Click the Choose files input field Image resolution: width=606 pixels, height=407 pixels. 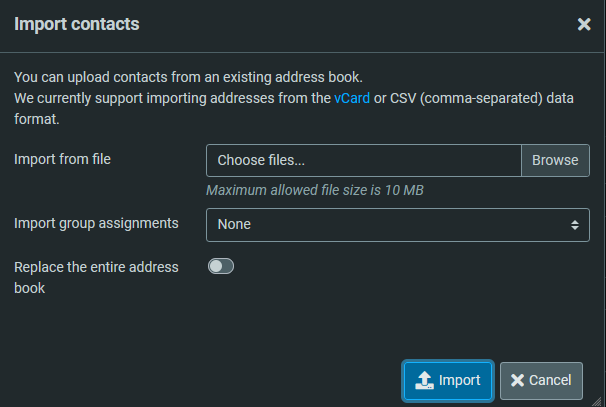coord(363,160)
